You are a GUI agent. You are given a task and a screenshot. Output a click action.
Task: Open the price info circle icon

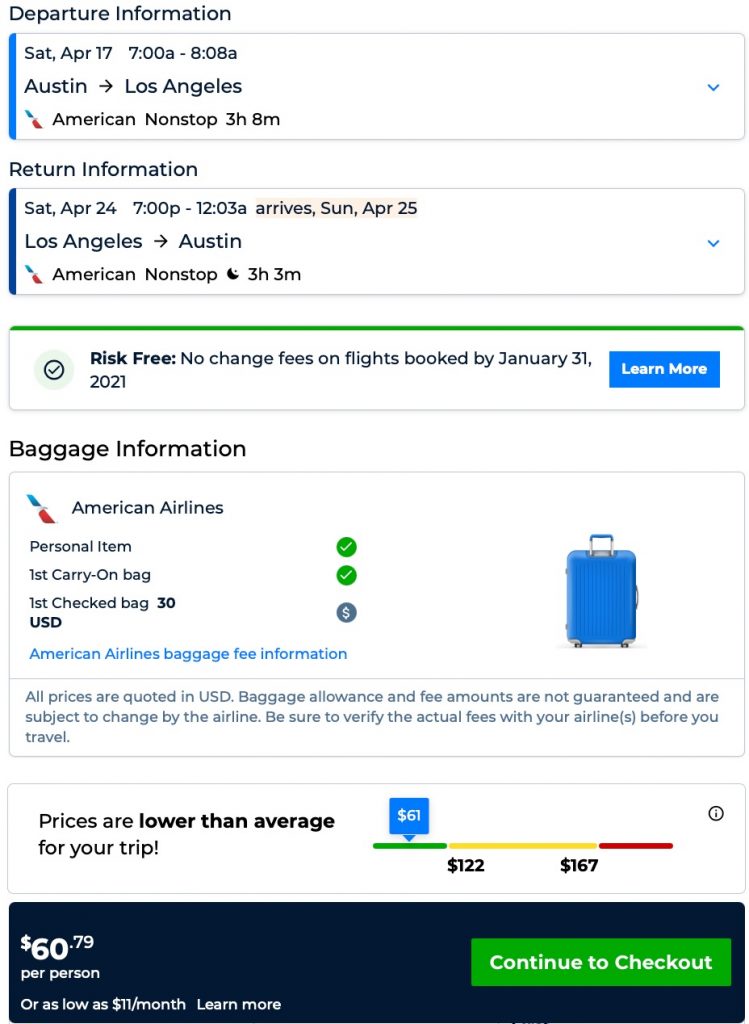(716, 814)
